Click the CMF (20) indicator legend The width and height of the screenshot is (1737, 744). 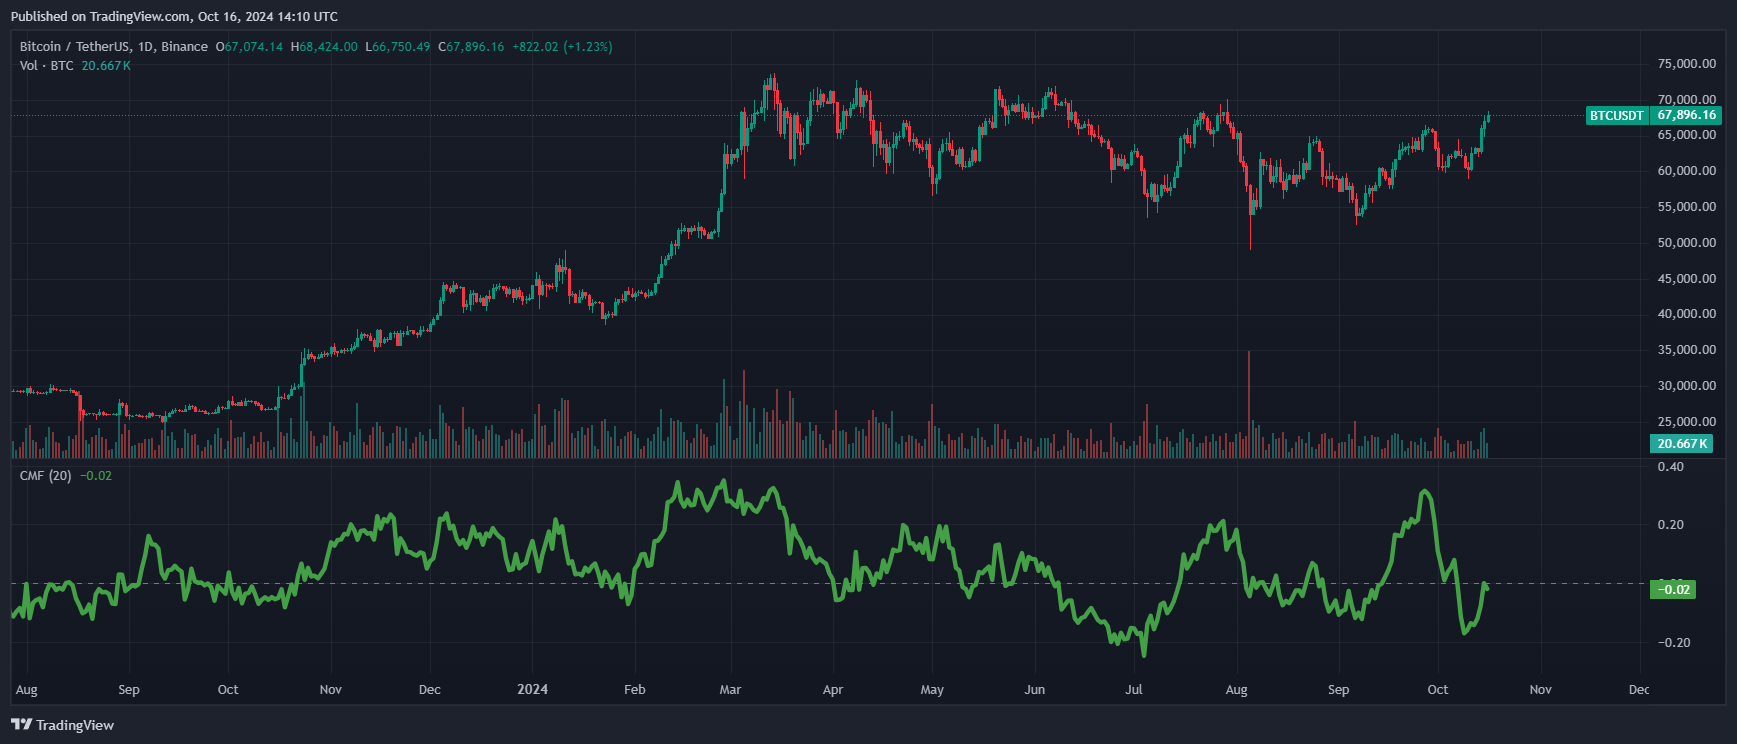click(46, 476)
